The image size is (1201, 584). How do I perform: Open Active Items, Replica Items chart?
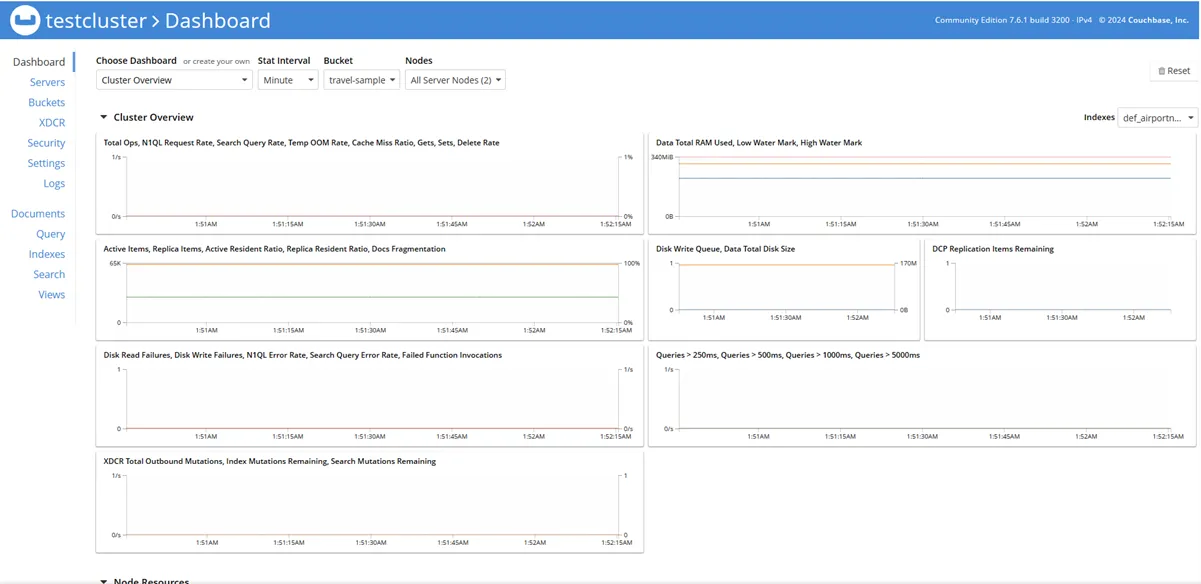pyautogui.click(x=370, y=287)
